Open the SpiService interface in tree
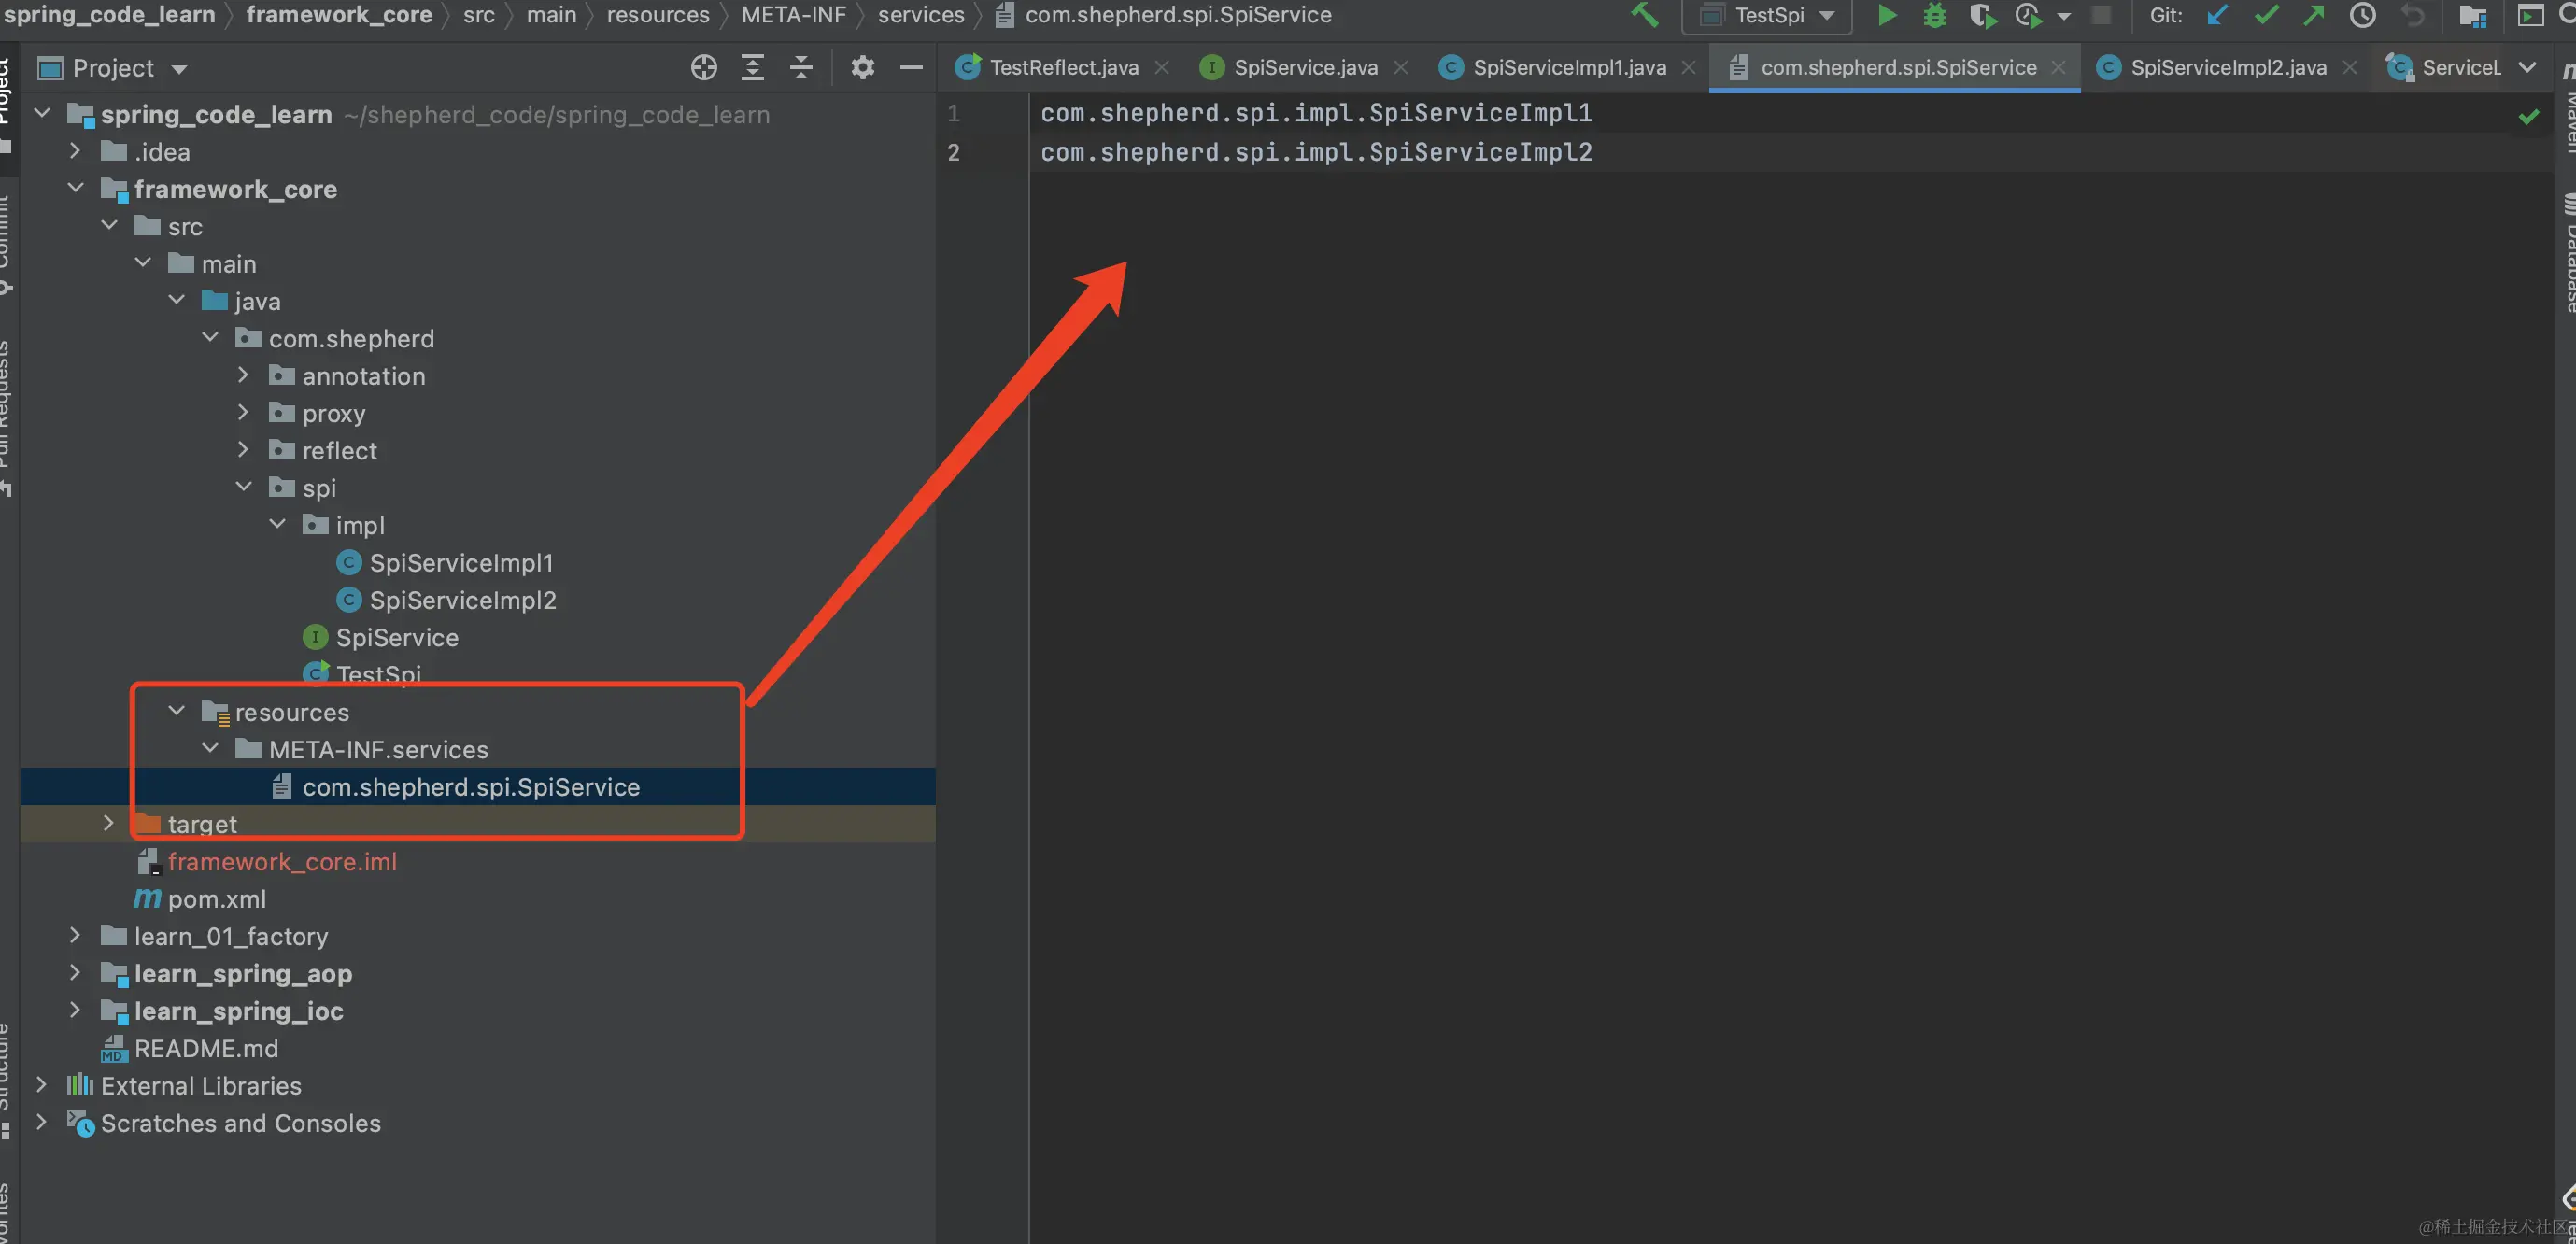 (x=397, y=637)
